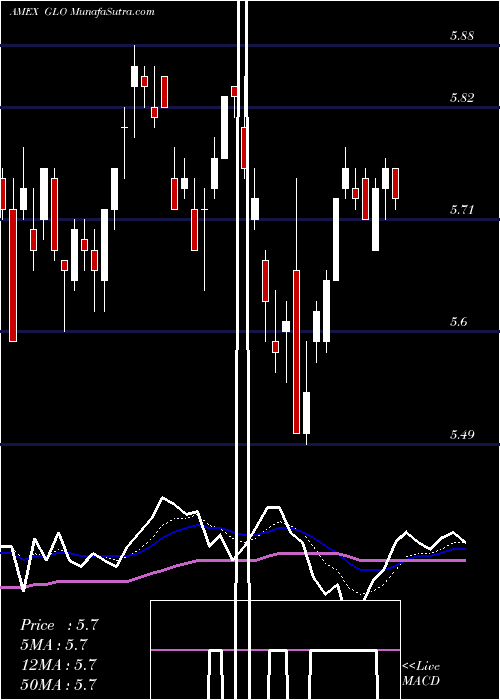Image resolution: width=500 pixels, height=700 pixels.
Task: Click the 5.71 price axis label
Action: [462, 209]
